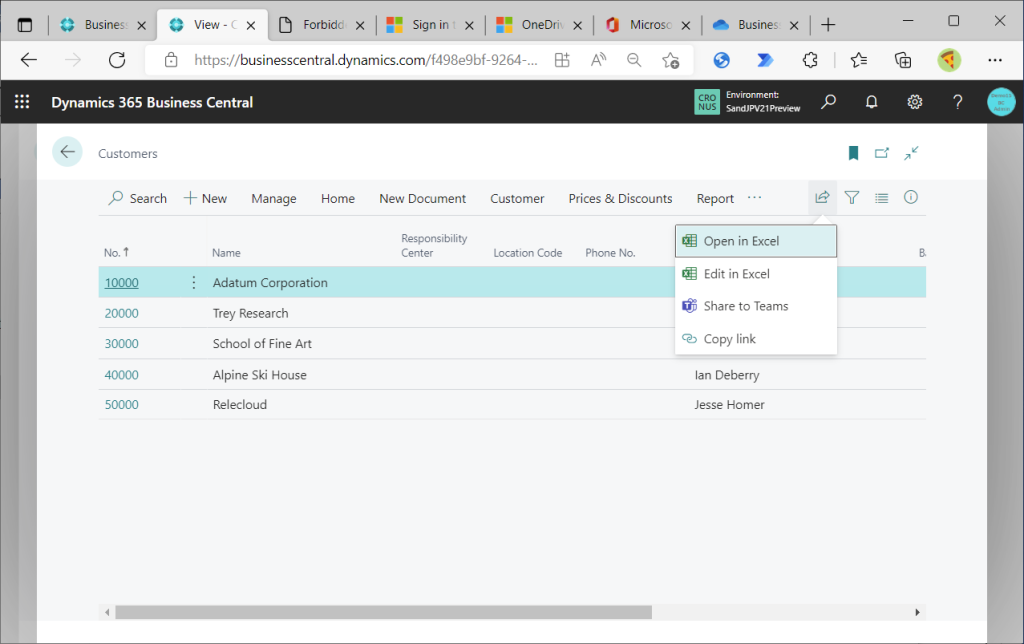This screenshot has width=1024, height=644.
Task: Open the Prices & Discounts menu
Action: click(x=620, y=199)
